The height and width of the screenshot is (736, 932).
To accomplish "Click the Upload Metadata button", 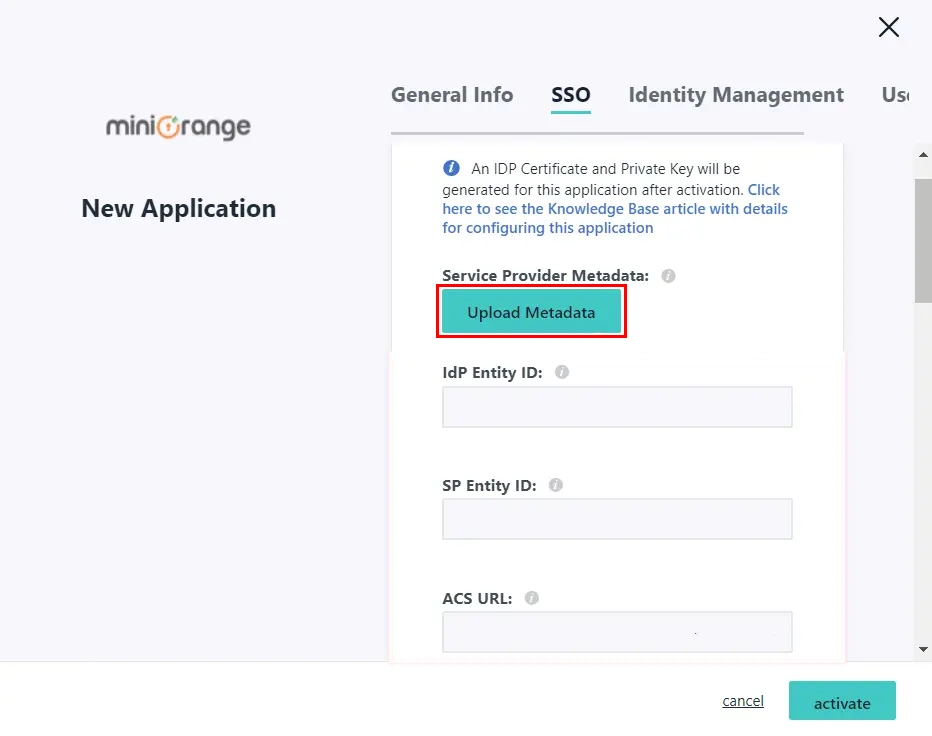I will (531, 312).
